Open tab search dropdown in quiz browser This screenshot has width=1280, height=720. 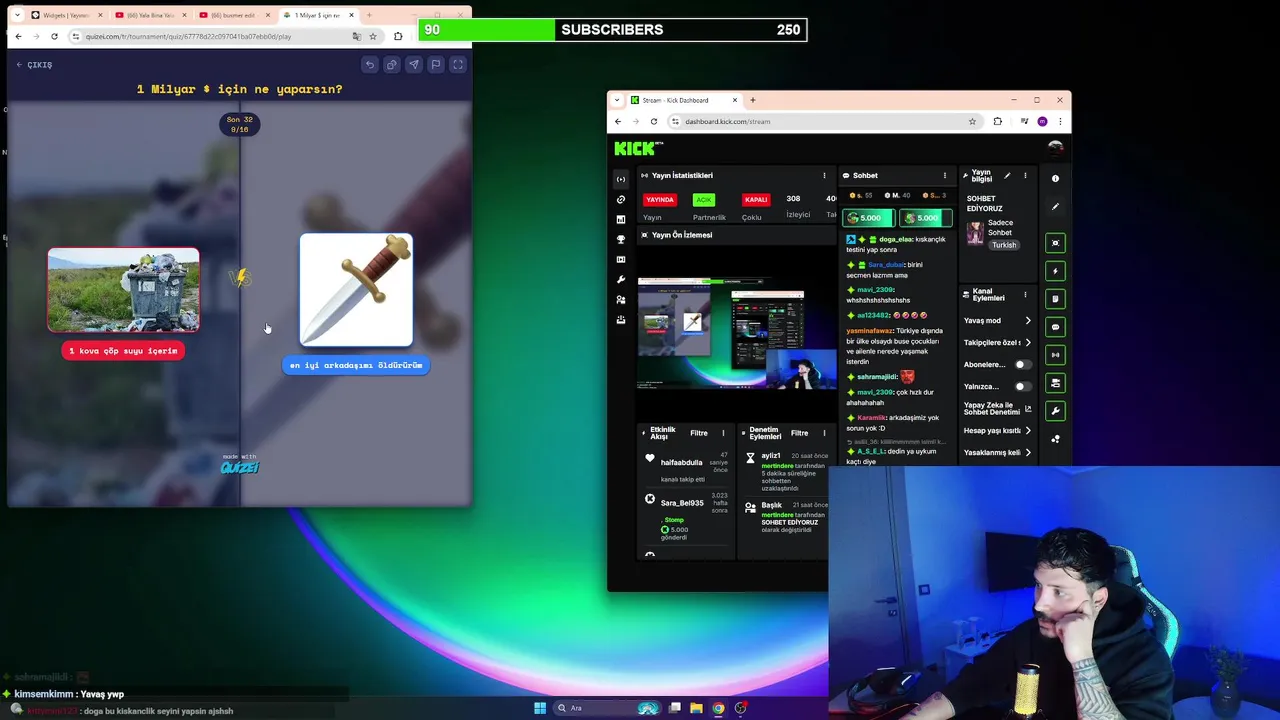click(17, 15)
